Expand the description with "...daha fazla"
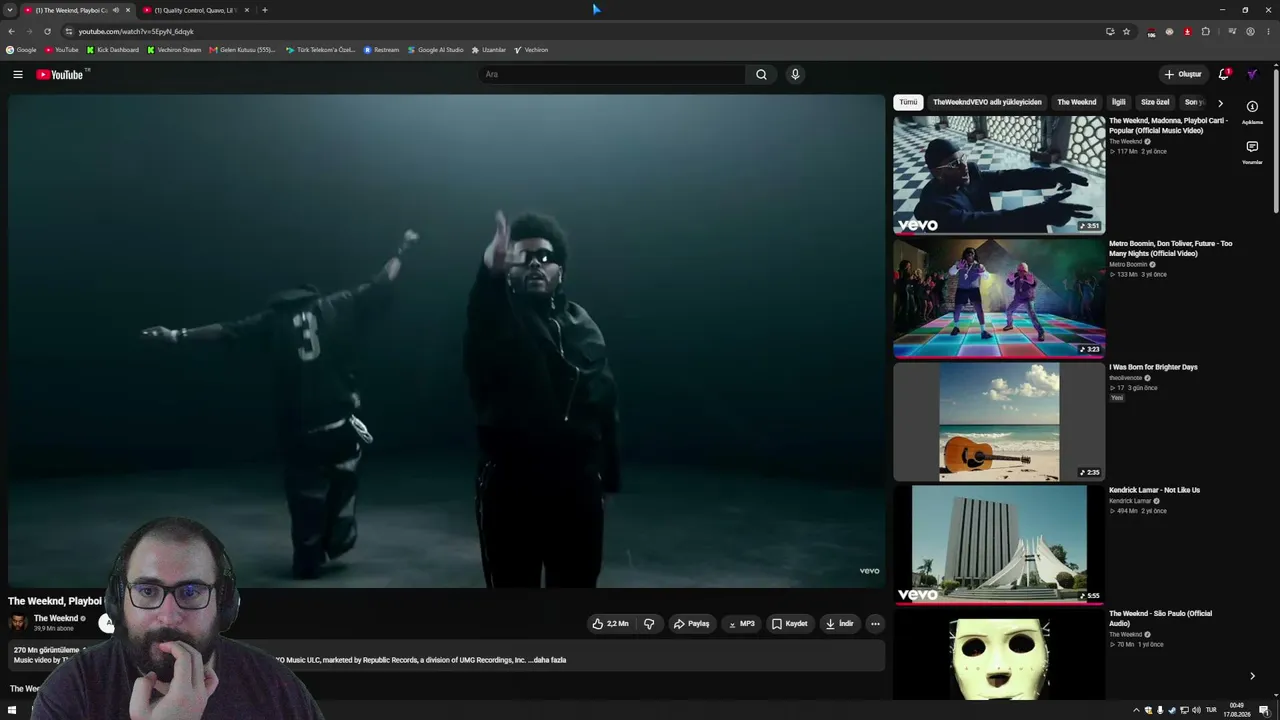Viewport: 1280px width, 720px height. click(547, 660)
